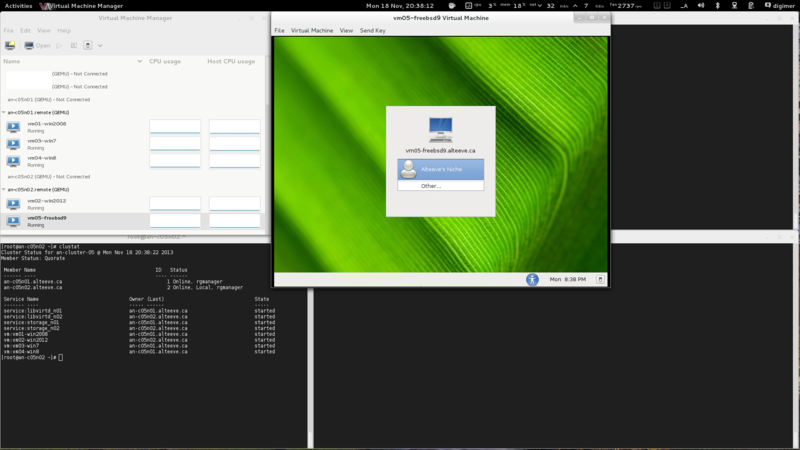This screenshot has width=800, height=450.
Task: Open the keyboard input source indicator
Action: (685, 6)
